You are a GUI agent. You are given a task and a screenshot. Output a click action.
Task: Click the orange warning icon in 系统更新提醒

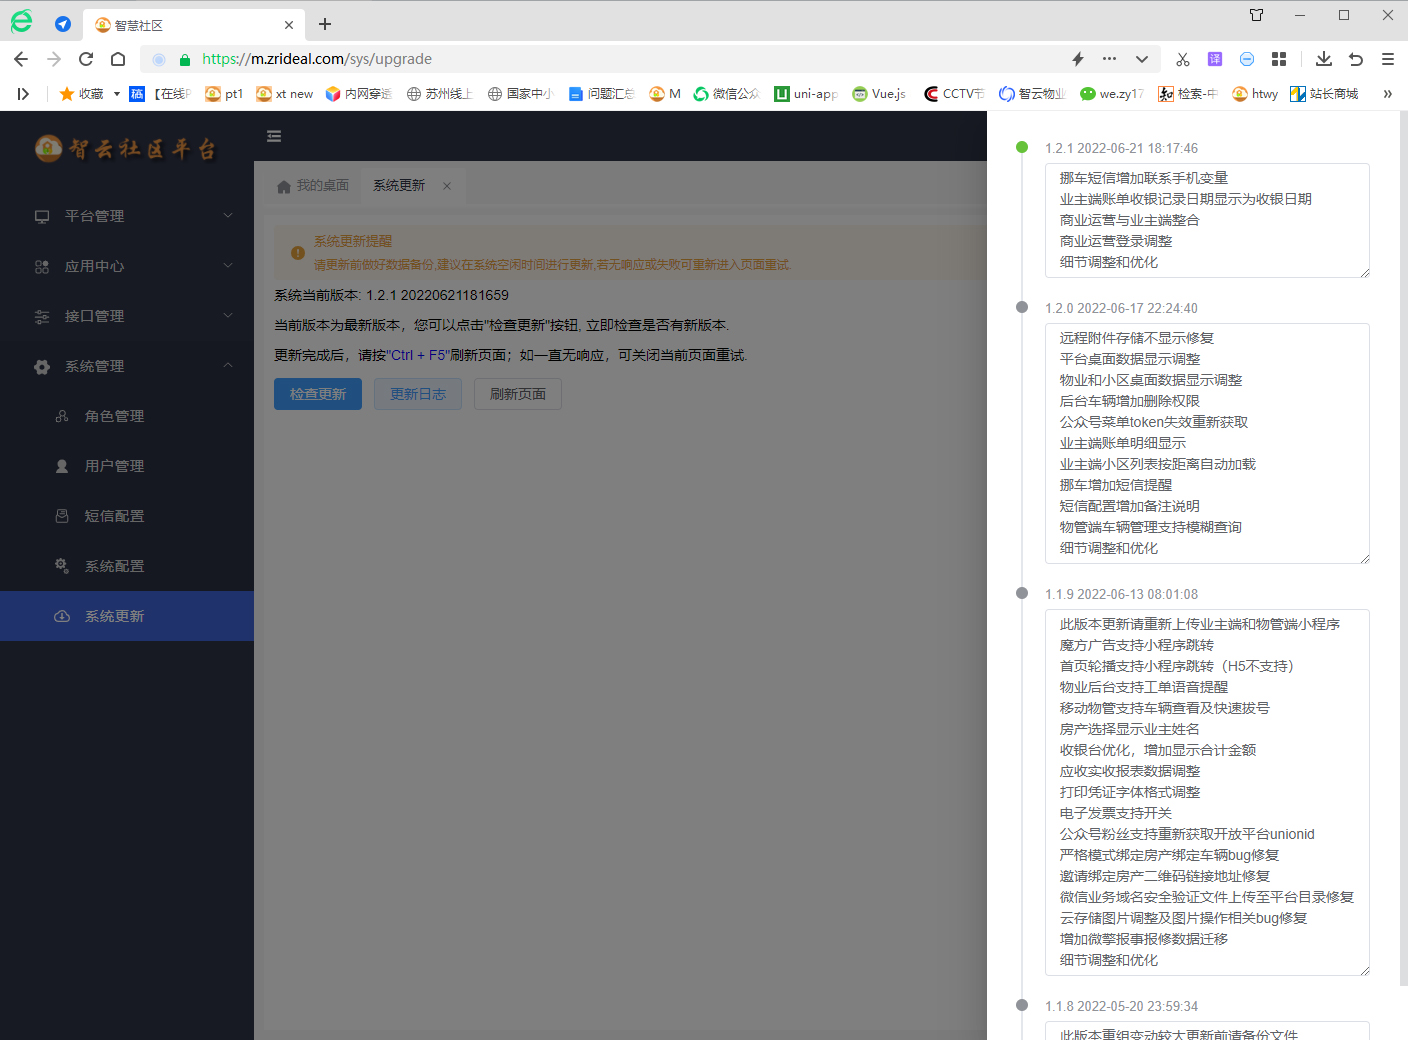pyautogui.click(x=297, y=253)
